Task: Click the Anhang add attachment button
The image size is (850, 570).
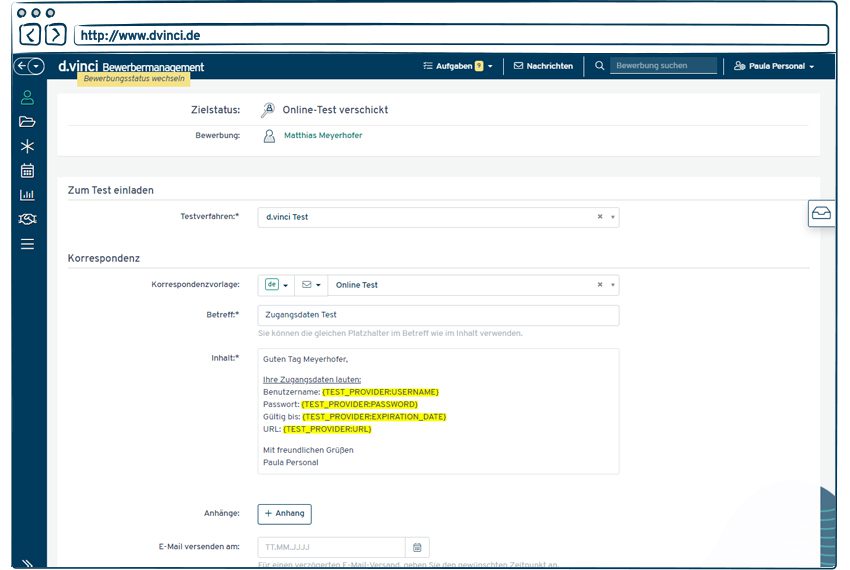Action: tap(285, 514)
